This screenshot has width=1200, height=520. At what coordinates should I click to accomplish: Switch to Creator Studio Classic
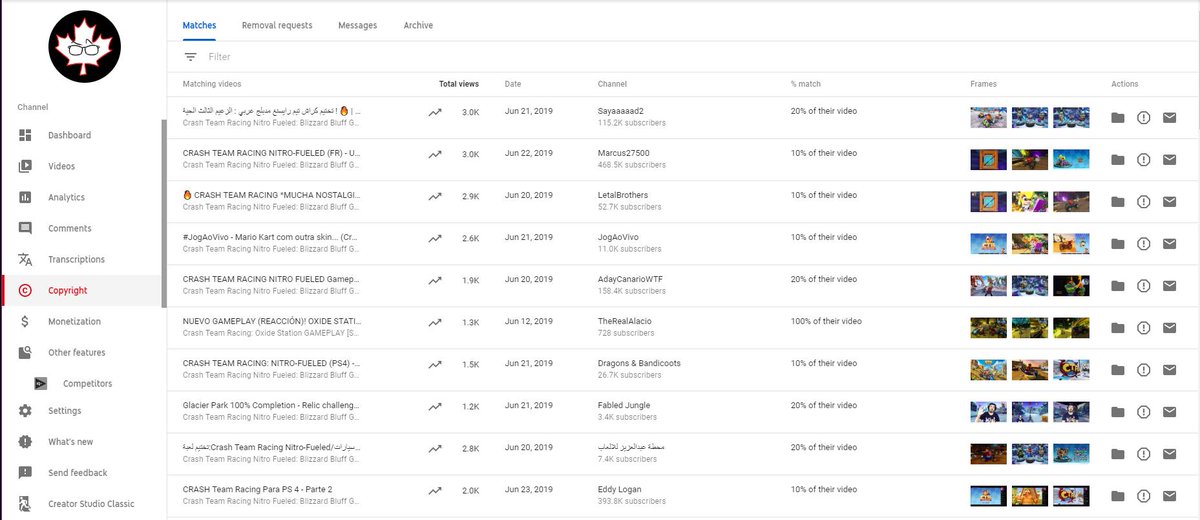tap(91, 503)
